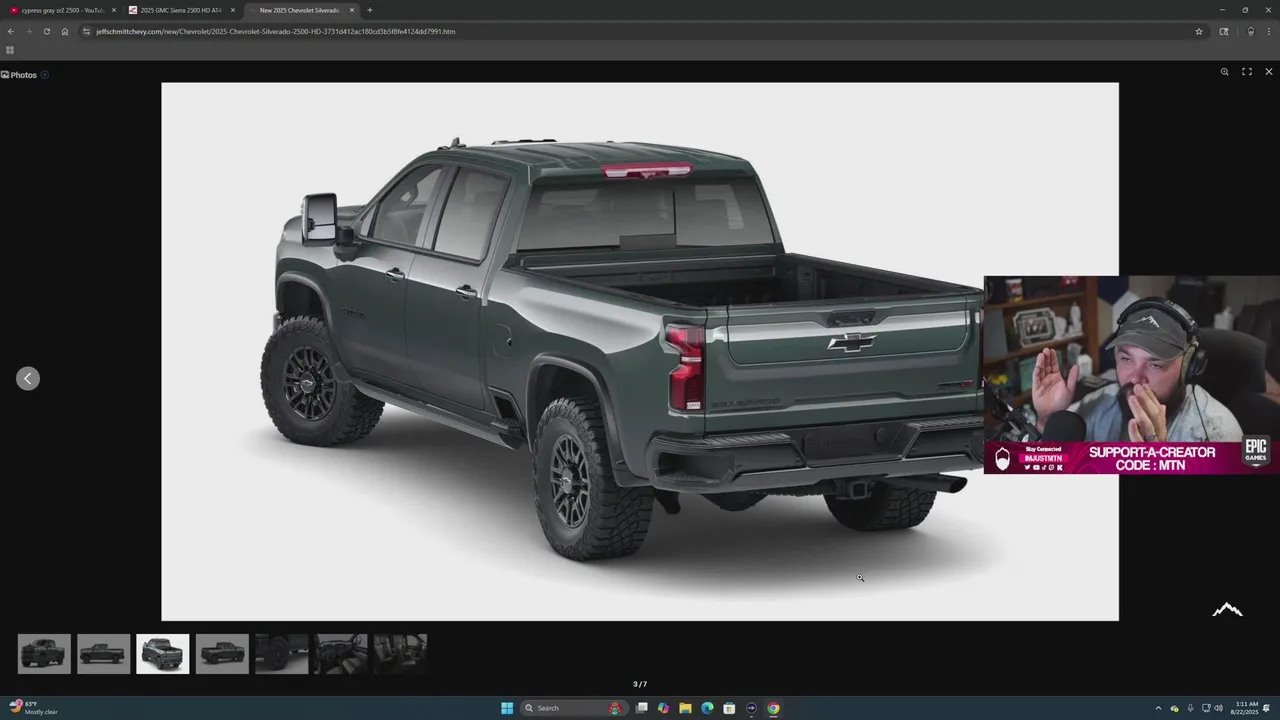The image size is (1280, 720).
Task: Close the GMC Sierra 2500 HD tab
Action: pos(233,10)
